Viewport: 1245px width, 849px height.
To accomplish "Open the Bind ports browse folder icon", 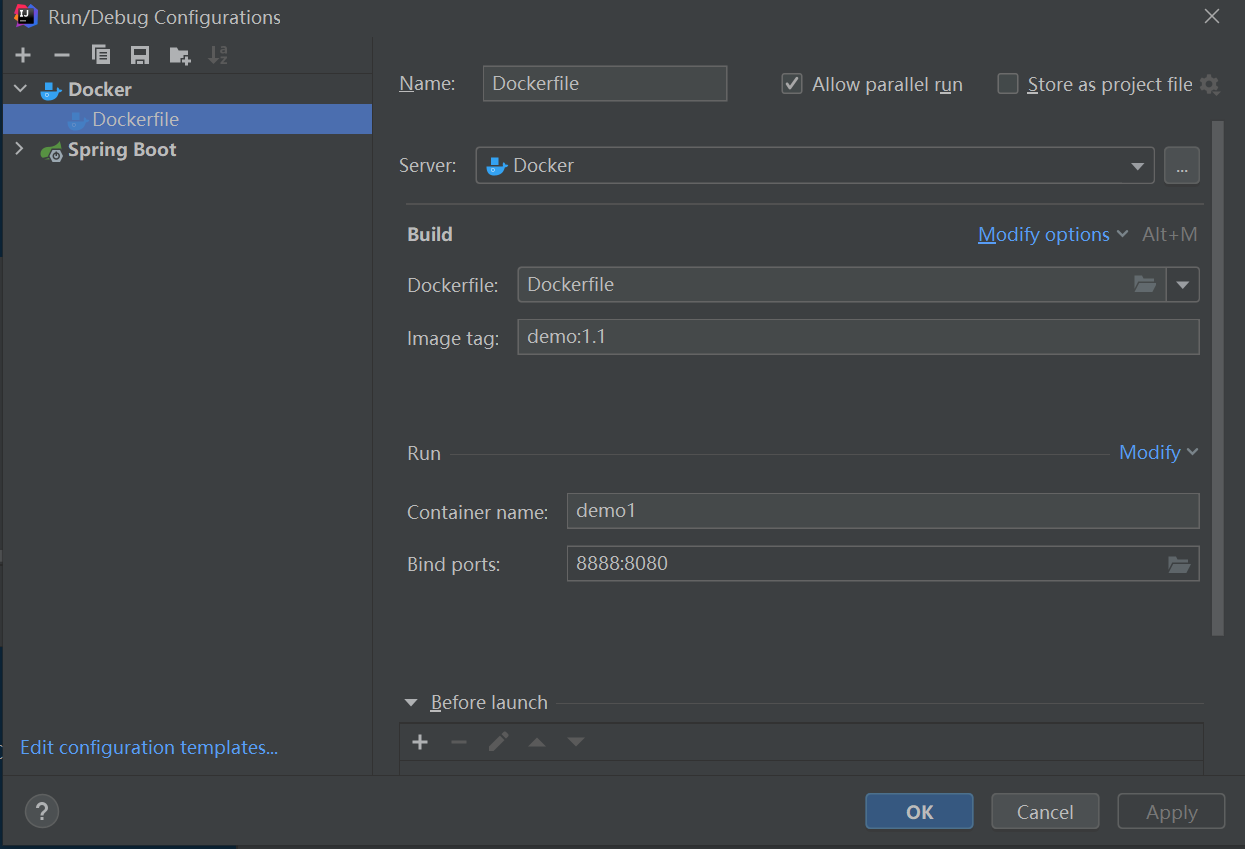I will pos(1179,563).
